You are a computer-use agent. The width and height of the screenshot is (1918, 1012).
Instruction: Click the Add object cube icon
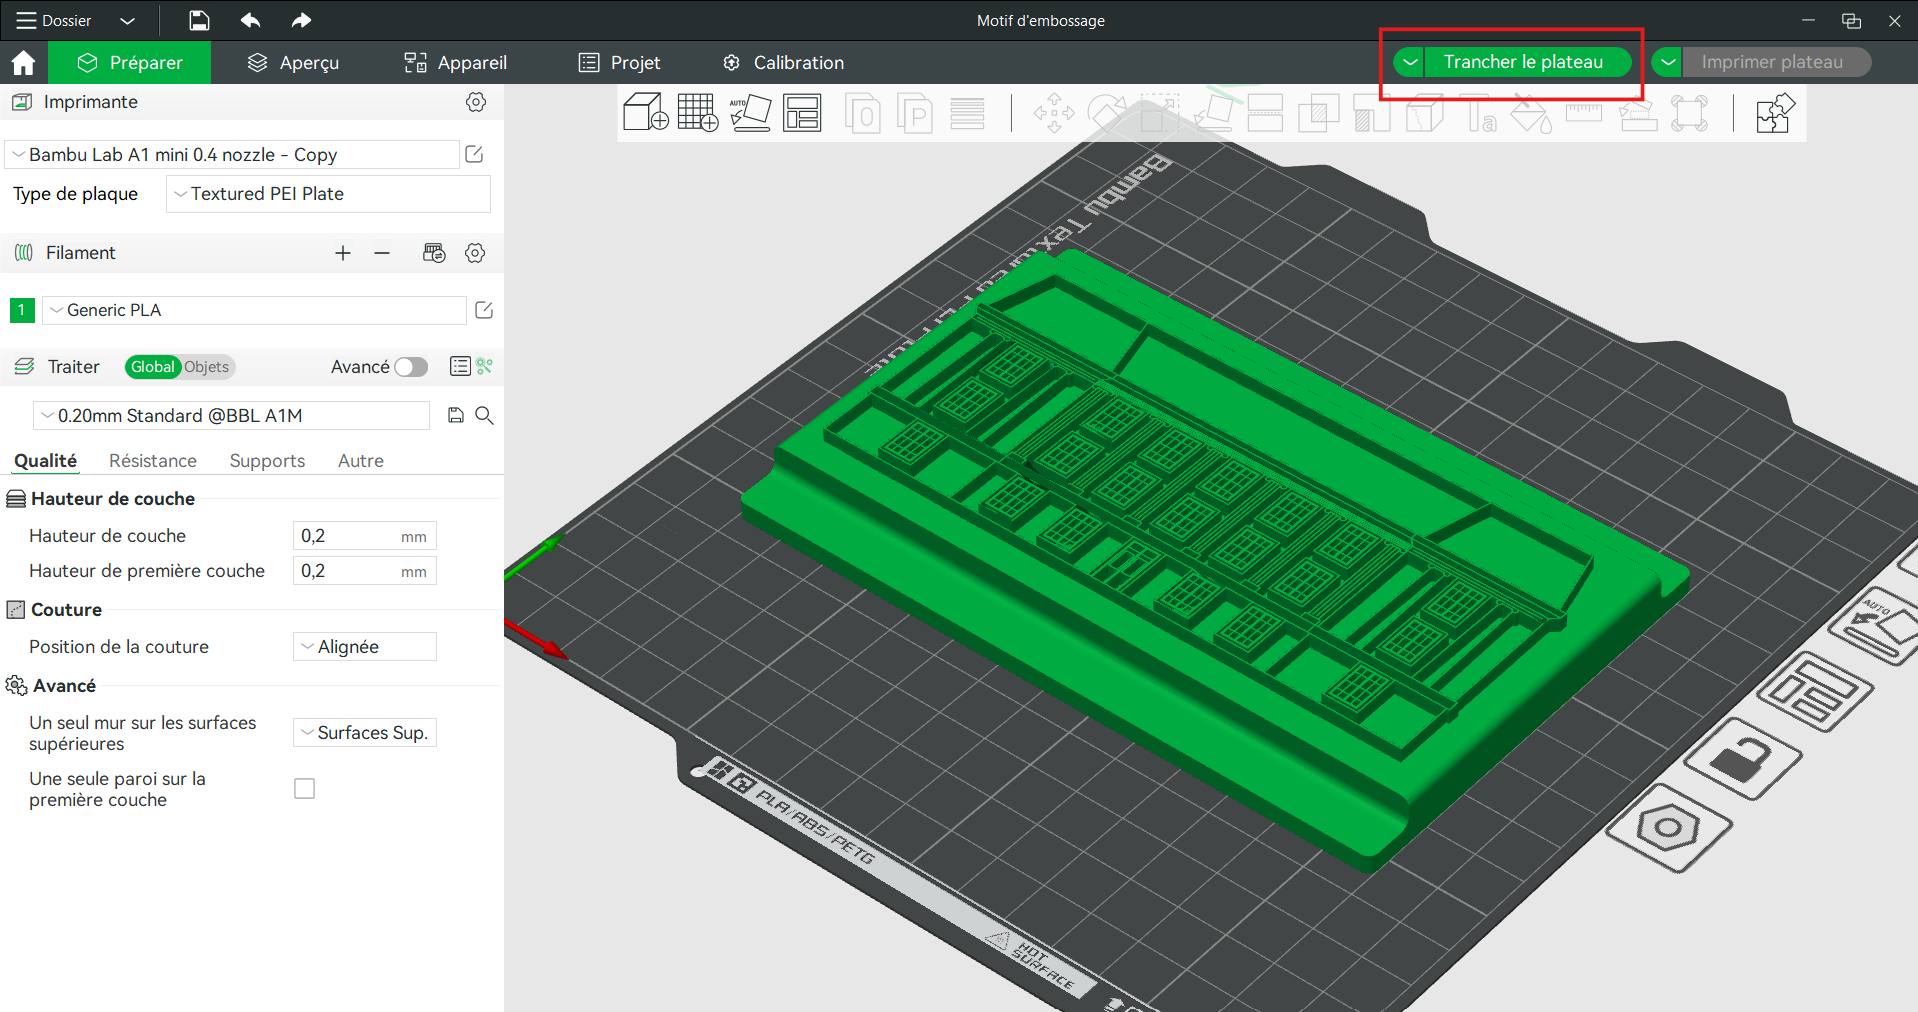tap(645, 112)
